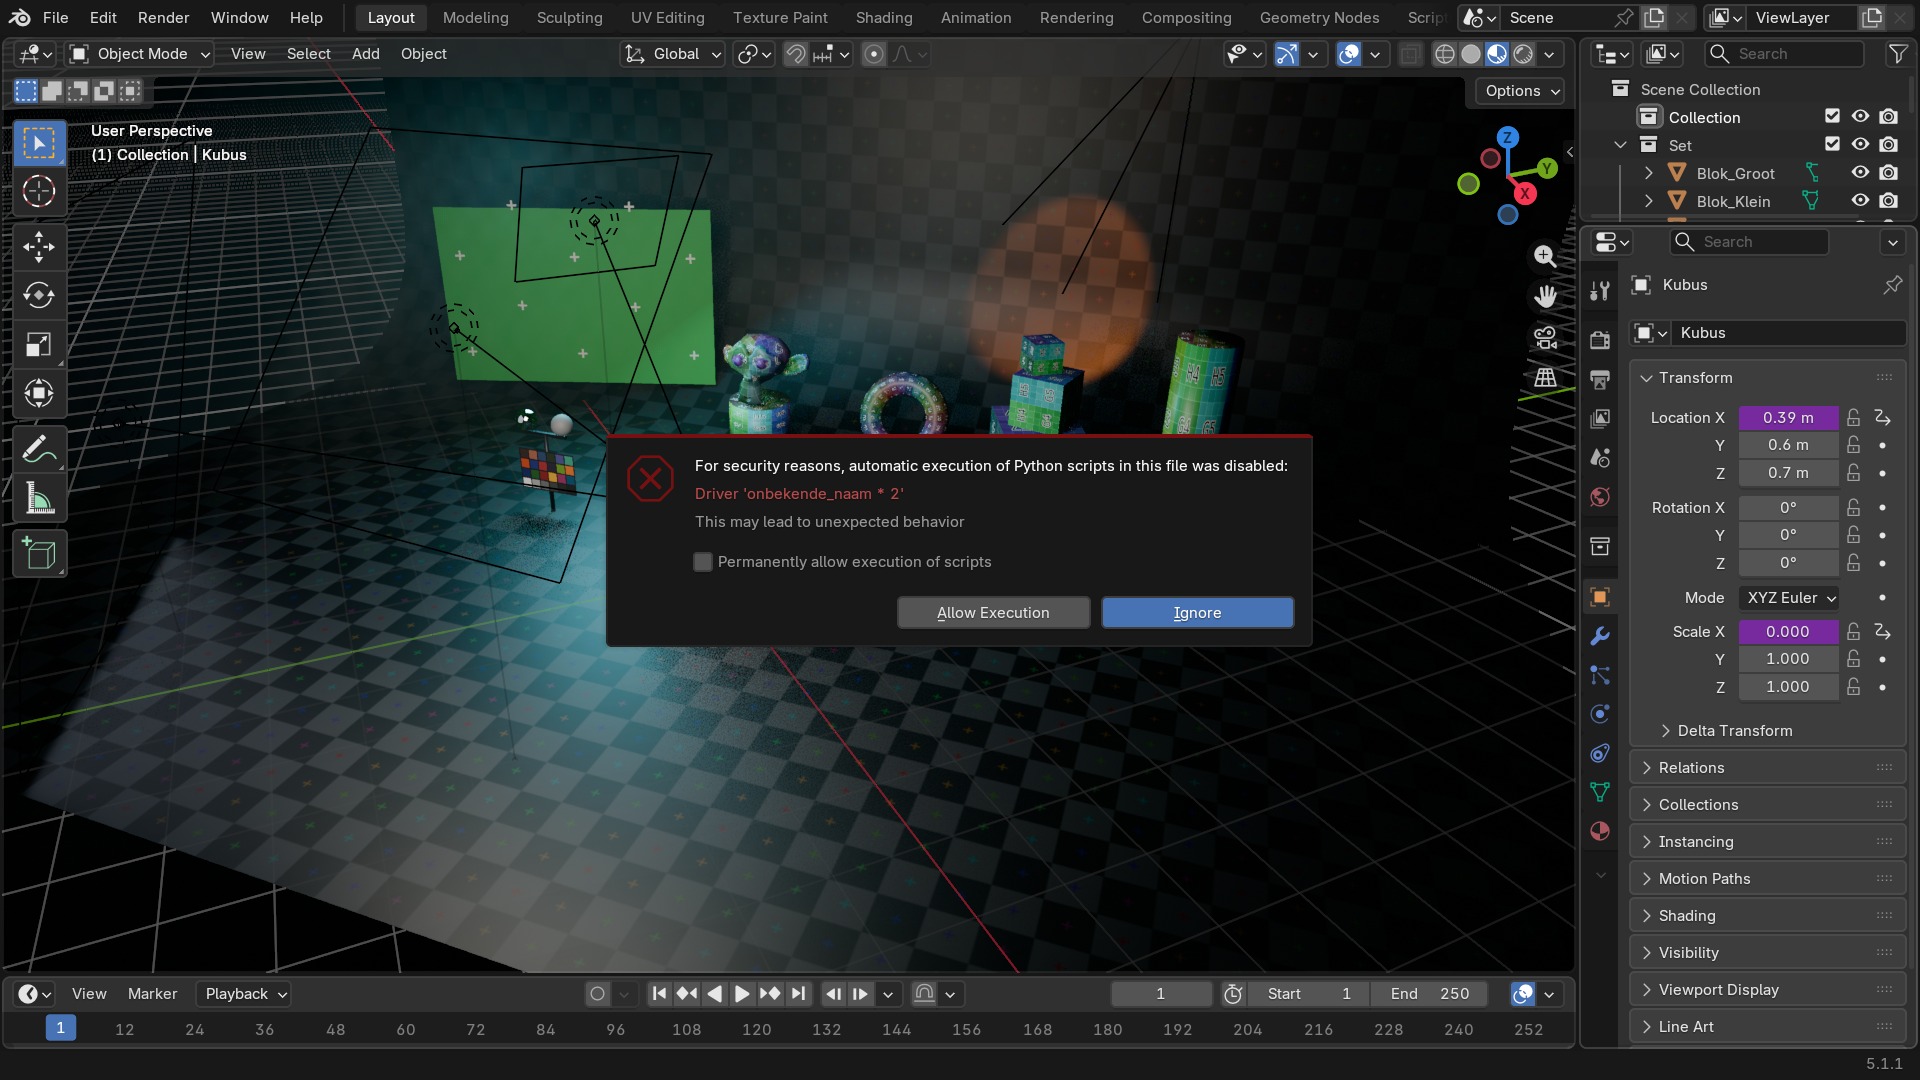Select the Move tool in toolbar
The image size is (1920, 1080).
(x=39, y=247)
